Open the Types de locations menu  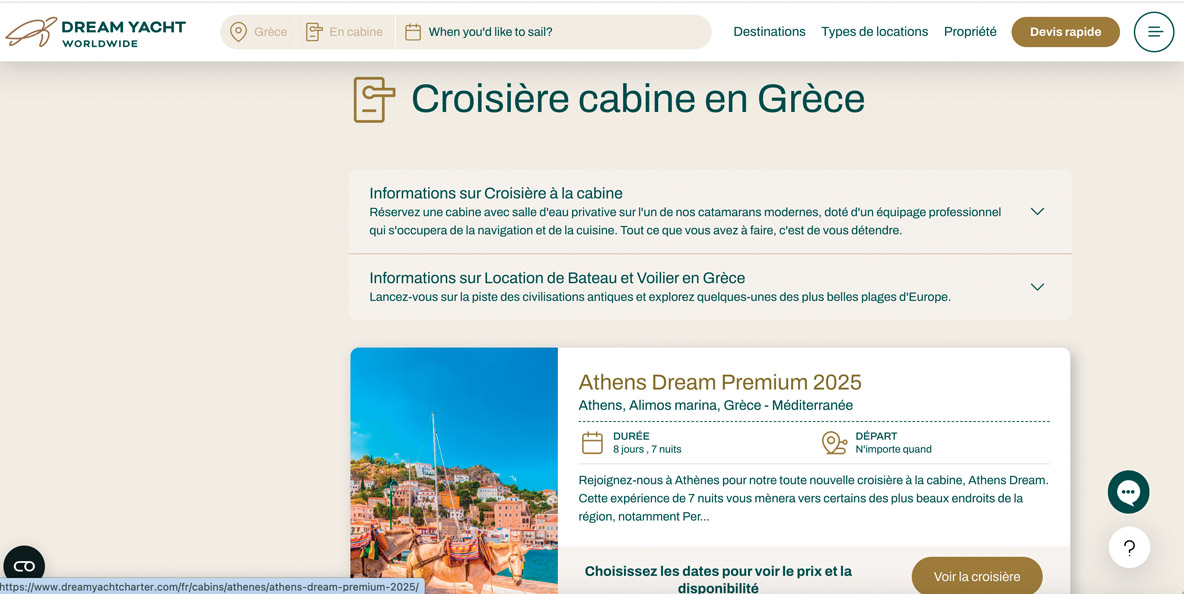pos(874,32)
